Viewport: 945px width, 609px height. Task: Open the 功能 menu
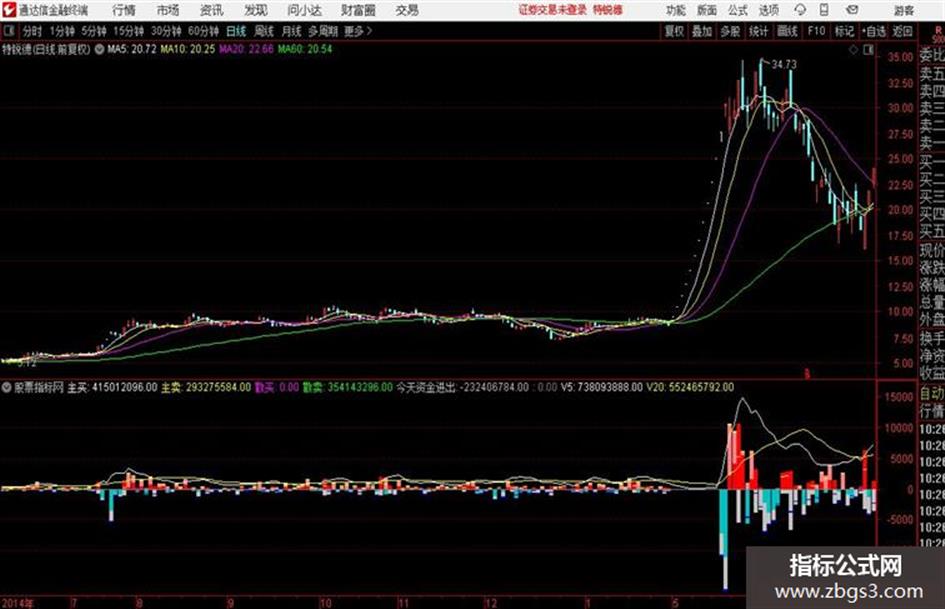676,10
